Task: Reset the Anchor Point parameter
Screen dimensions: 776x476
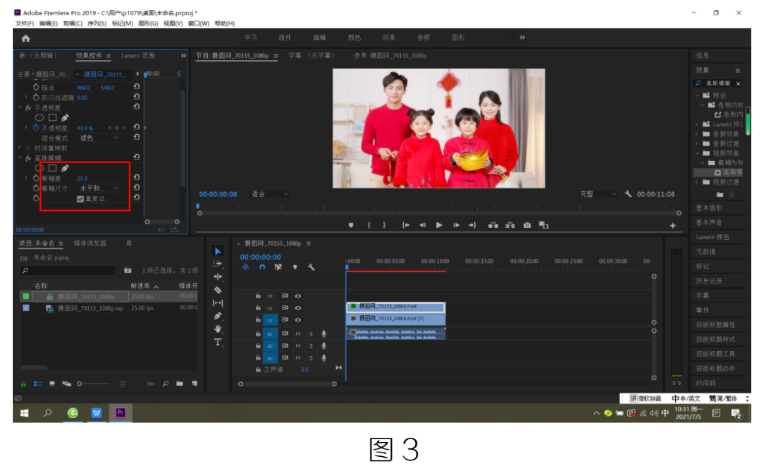Action: [137, 87]
